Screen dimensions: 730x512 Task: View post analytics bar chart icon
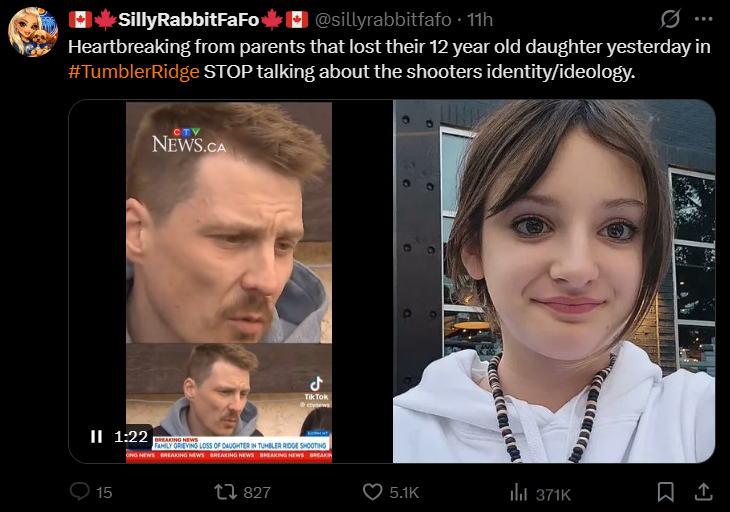coord(518,492)
